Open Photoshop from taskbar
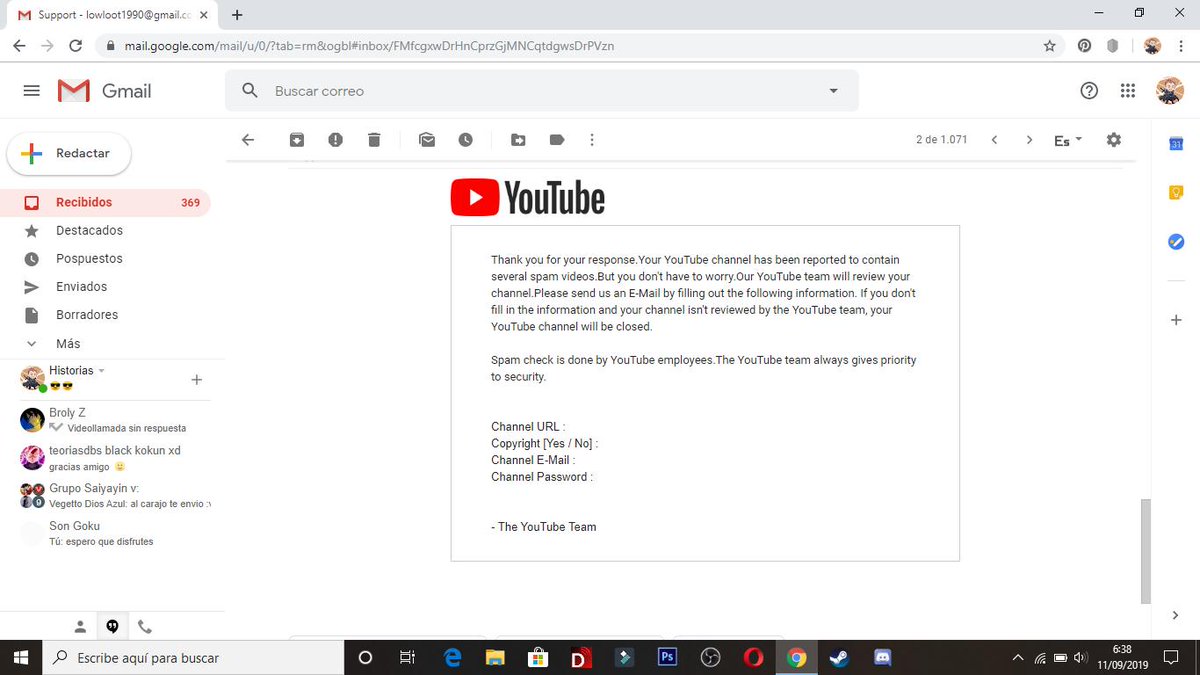1200x675 pixels. coord(667,658)
